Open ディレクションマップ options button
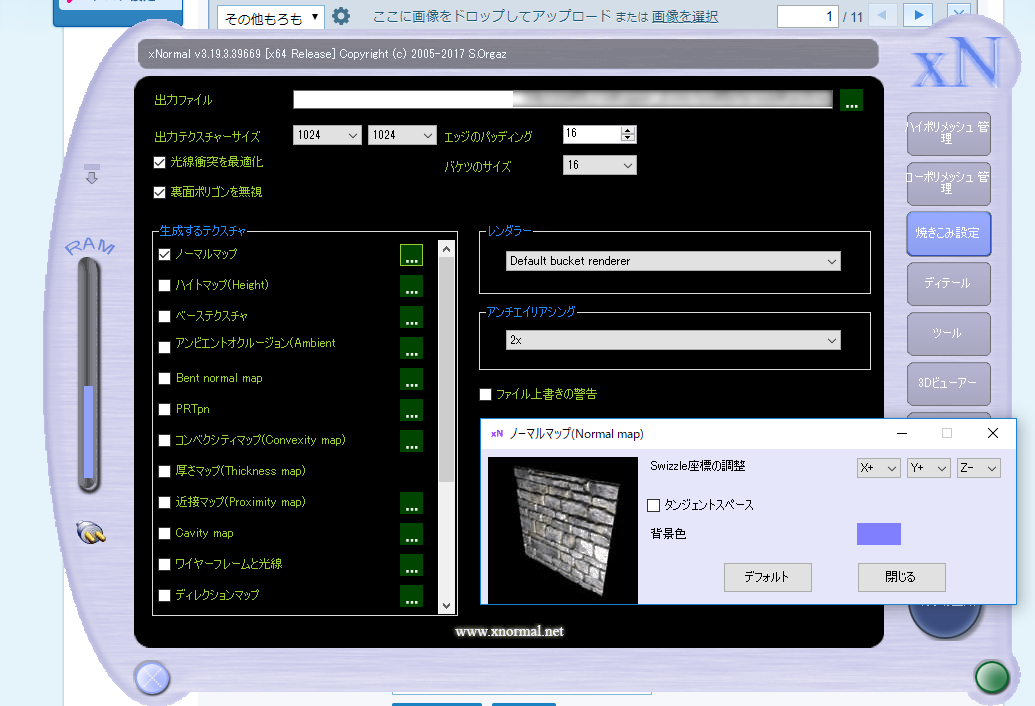Viewport: 1035px width, 706px height. pyautogui.click(x=411, y=596)
